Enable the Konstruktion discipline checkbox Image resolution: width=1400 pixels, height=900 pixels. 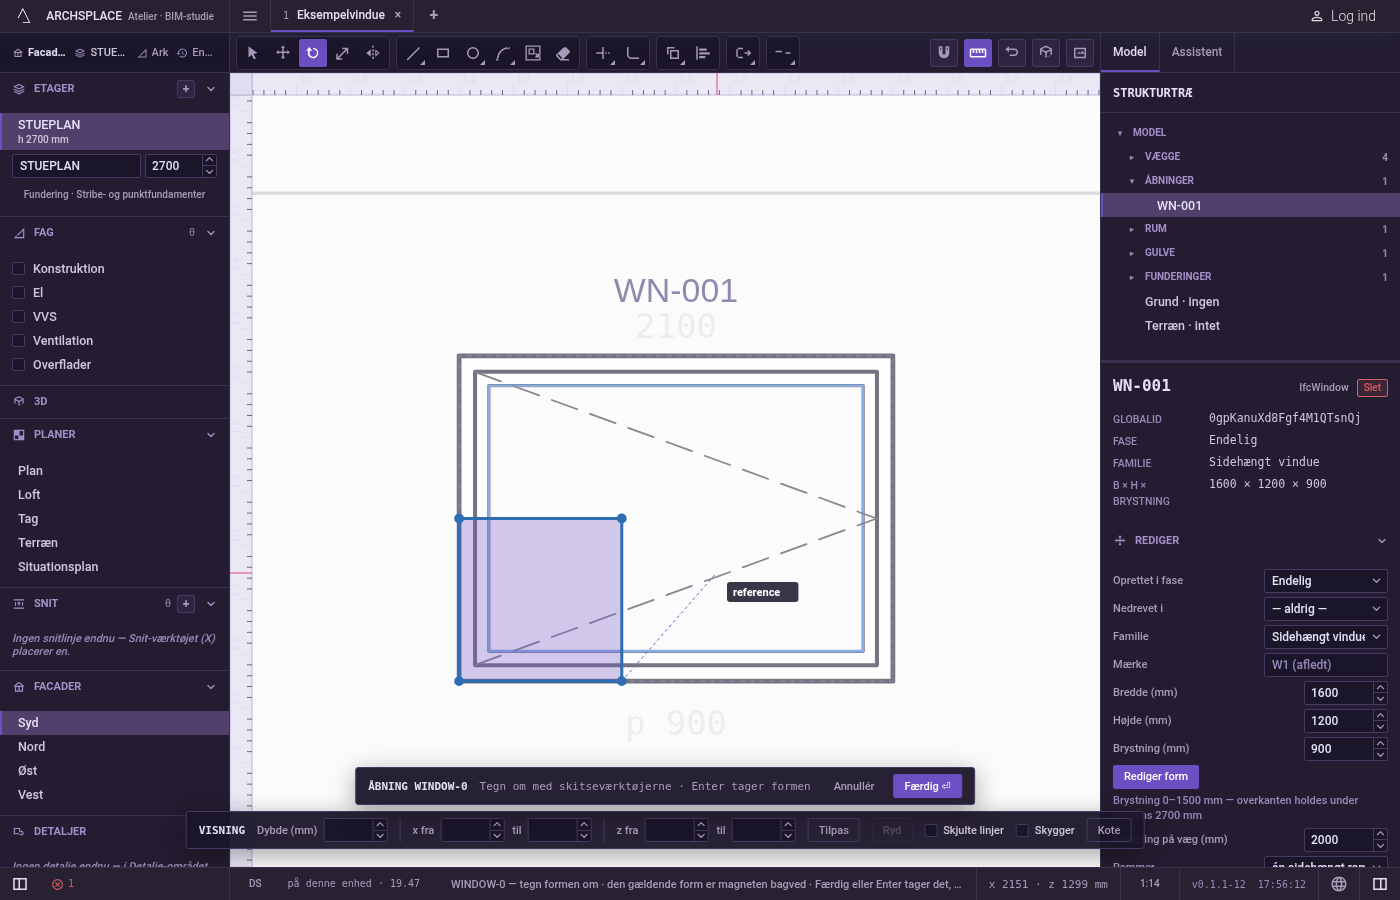coord(18,269)
